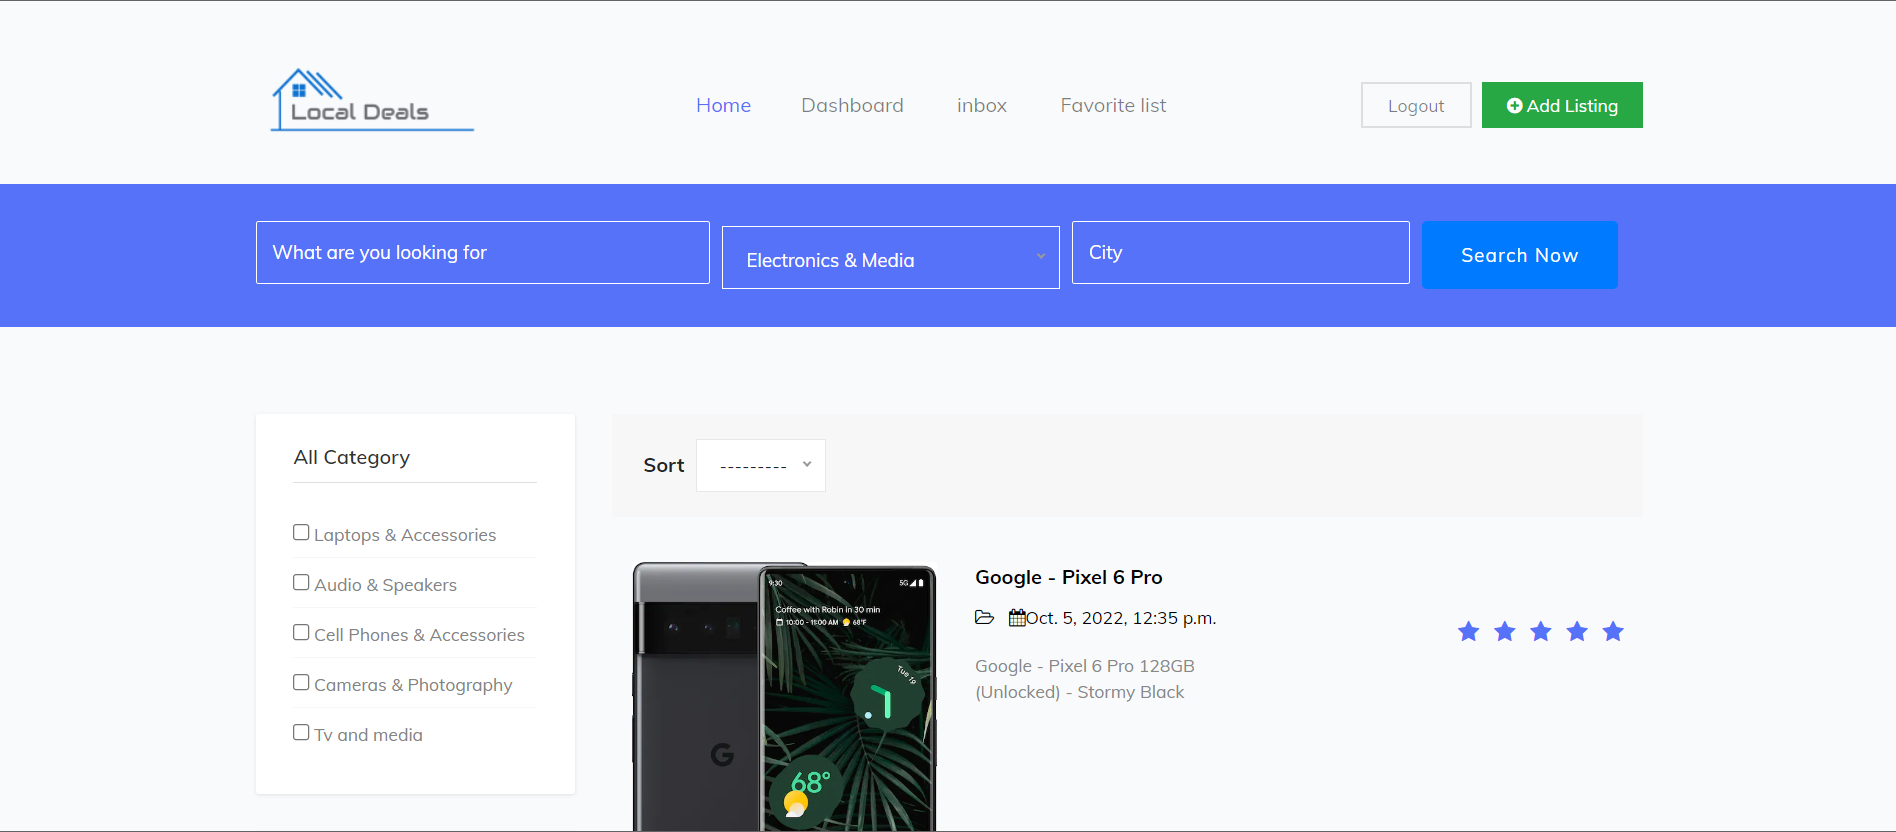This screenshot has height=832, width=1896.
Task: Click the fourth rating star
Action: click(1576, 631)
